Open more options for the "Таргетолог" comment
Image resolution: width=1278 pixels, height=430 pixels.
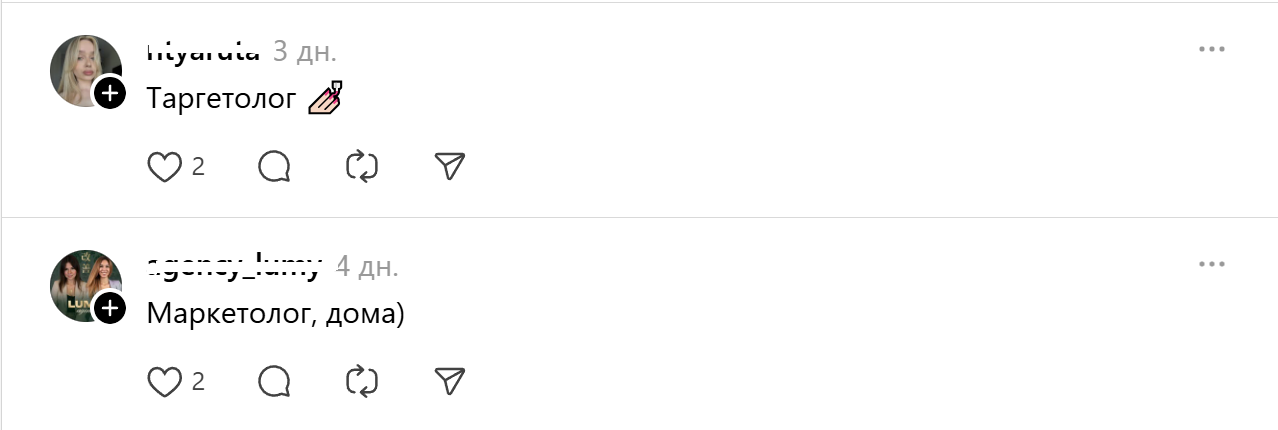pos(1211,50)
